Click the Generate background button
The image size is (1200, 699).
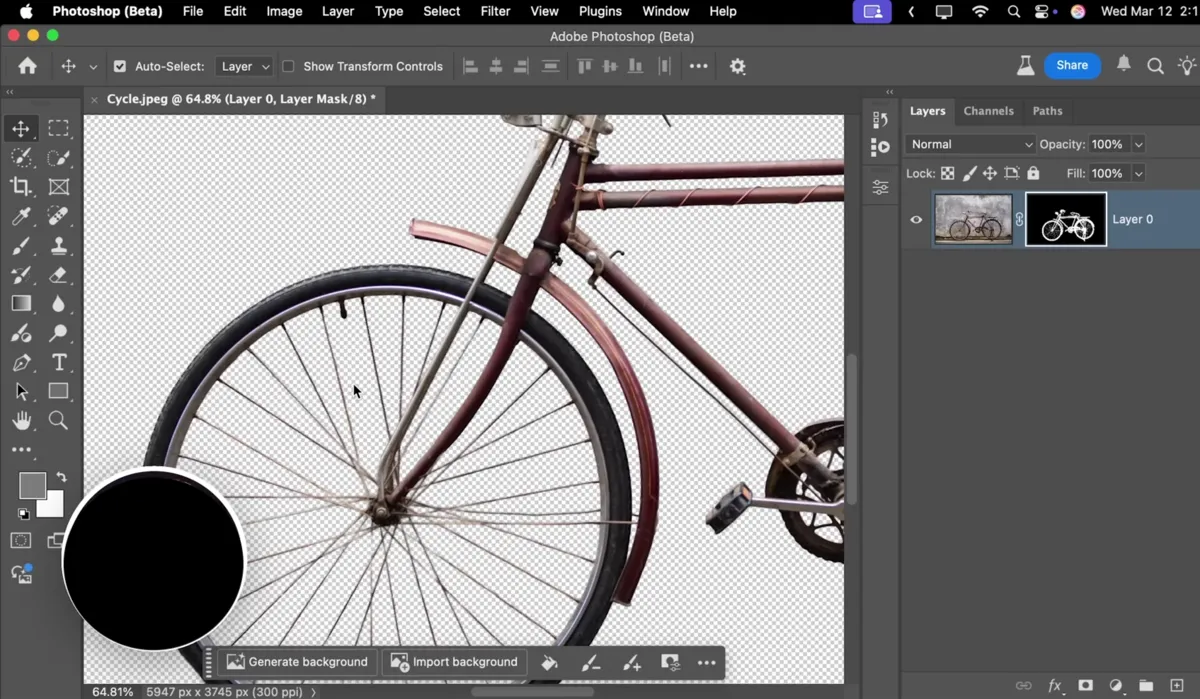(297, 661)
